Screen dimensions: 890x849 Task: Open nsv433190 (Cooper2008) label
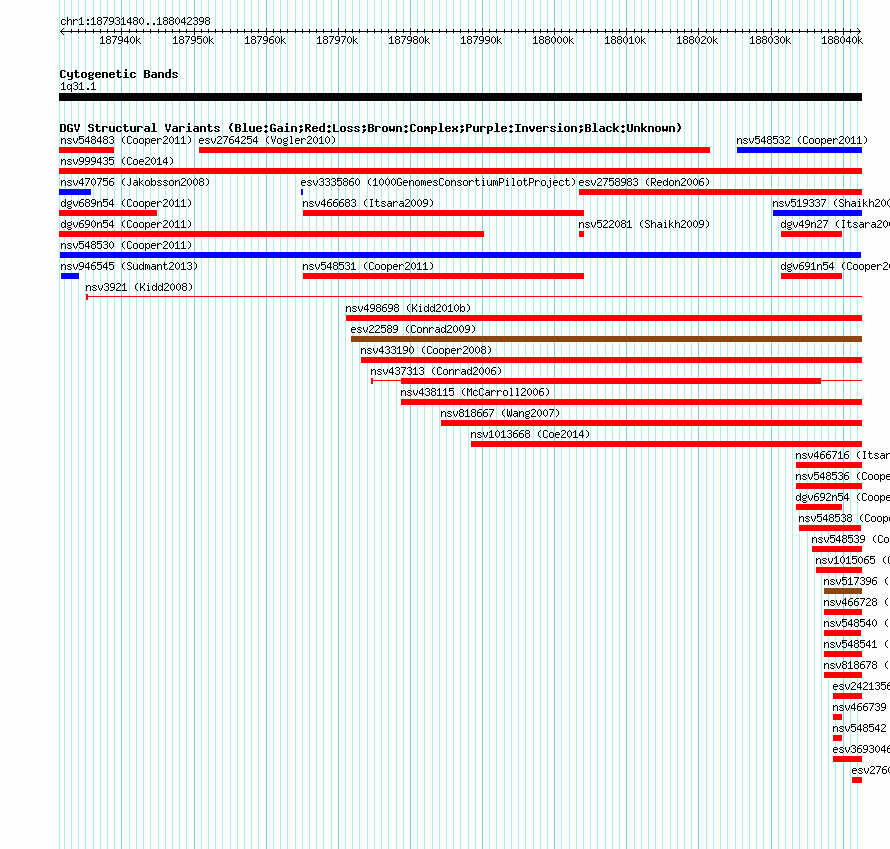tap(426, 350)
